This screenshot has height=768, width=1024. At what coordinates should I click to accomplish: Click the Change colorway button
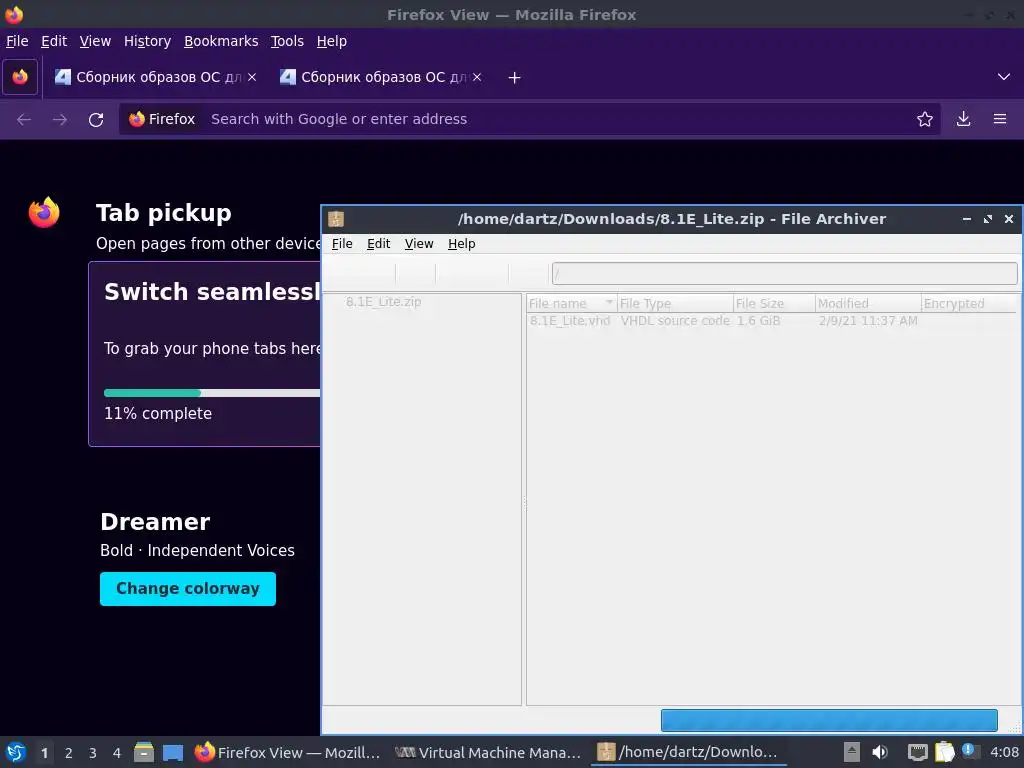point(188,589)
